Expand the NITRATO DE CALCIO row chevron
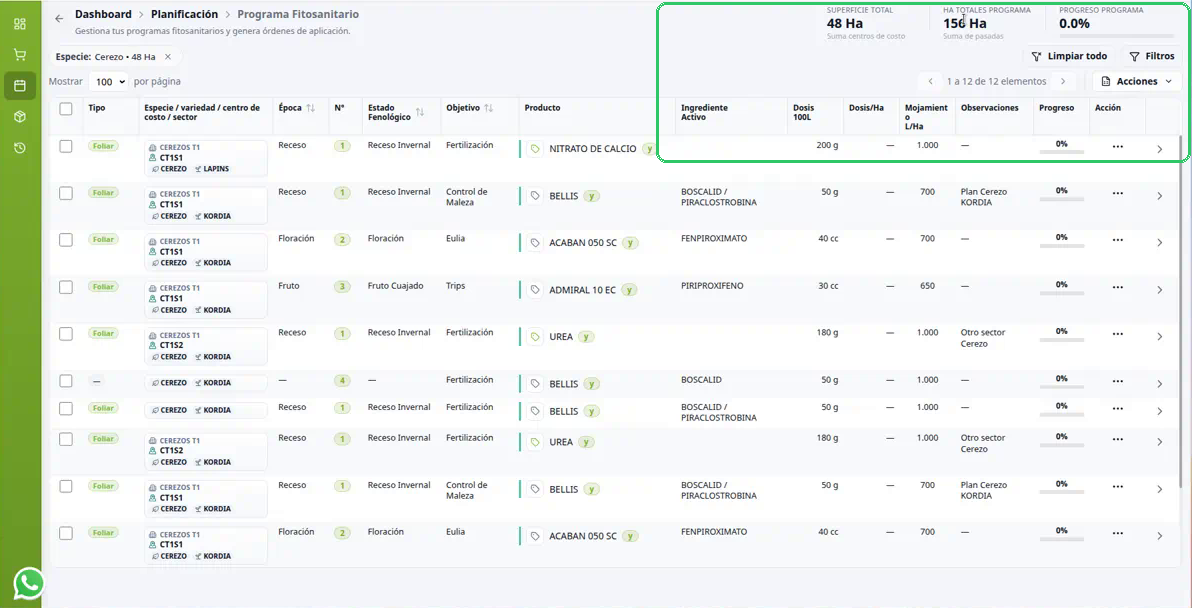 point(1159,149)
